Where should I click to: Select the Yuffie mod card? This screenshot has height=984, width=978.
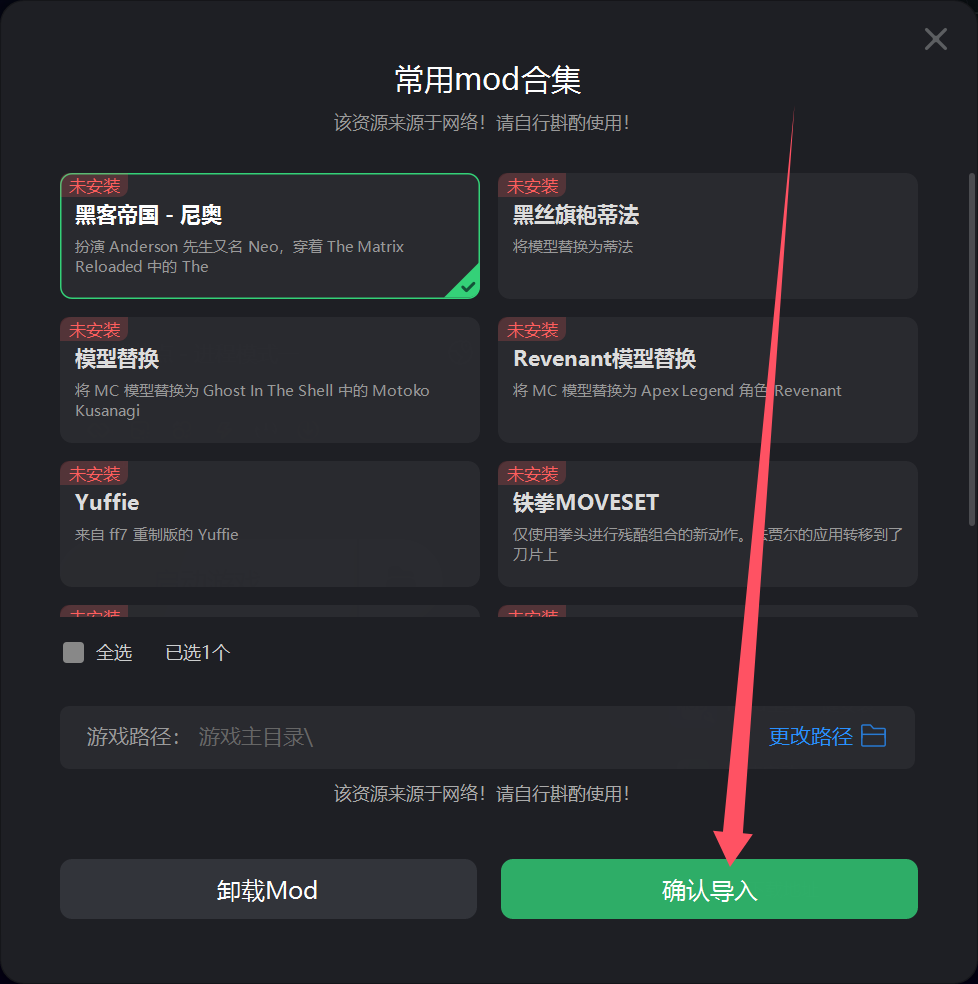click(270, 524)
